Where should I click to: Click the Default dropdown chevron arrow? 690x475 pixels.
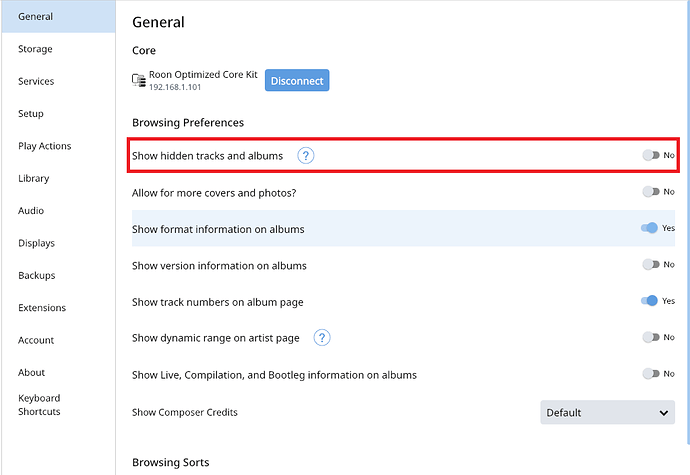point(664,412)
